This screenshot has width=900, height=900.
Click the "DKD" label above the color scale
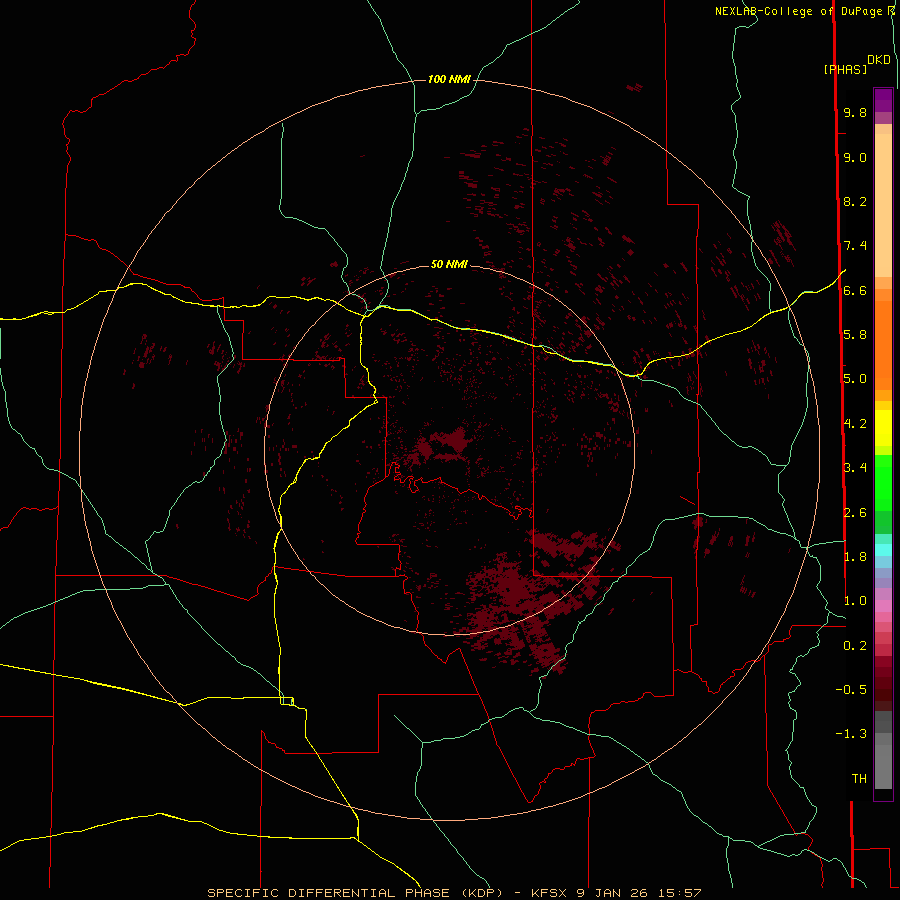(879, 59)
